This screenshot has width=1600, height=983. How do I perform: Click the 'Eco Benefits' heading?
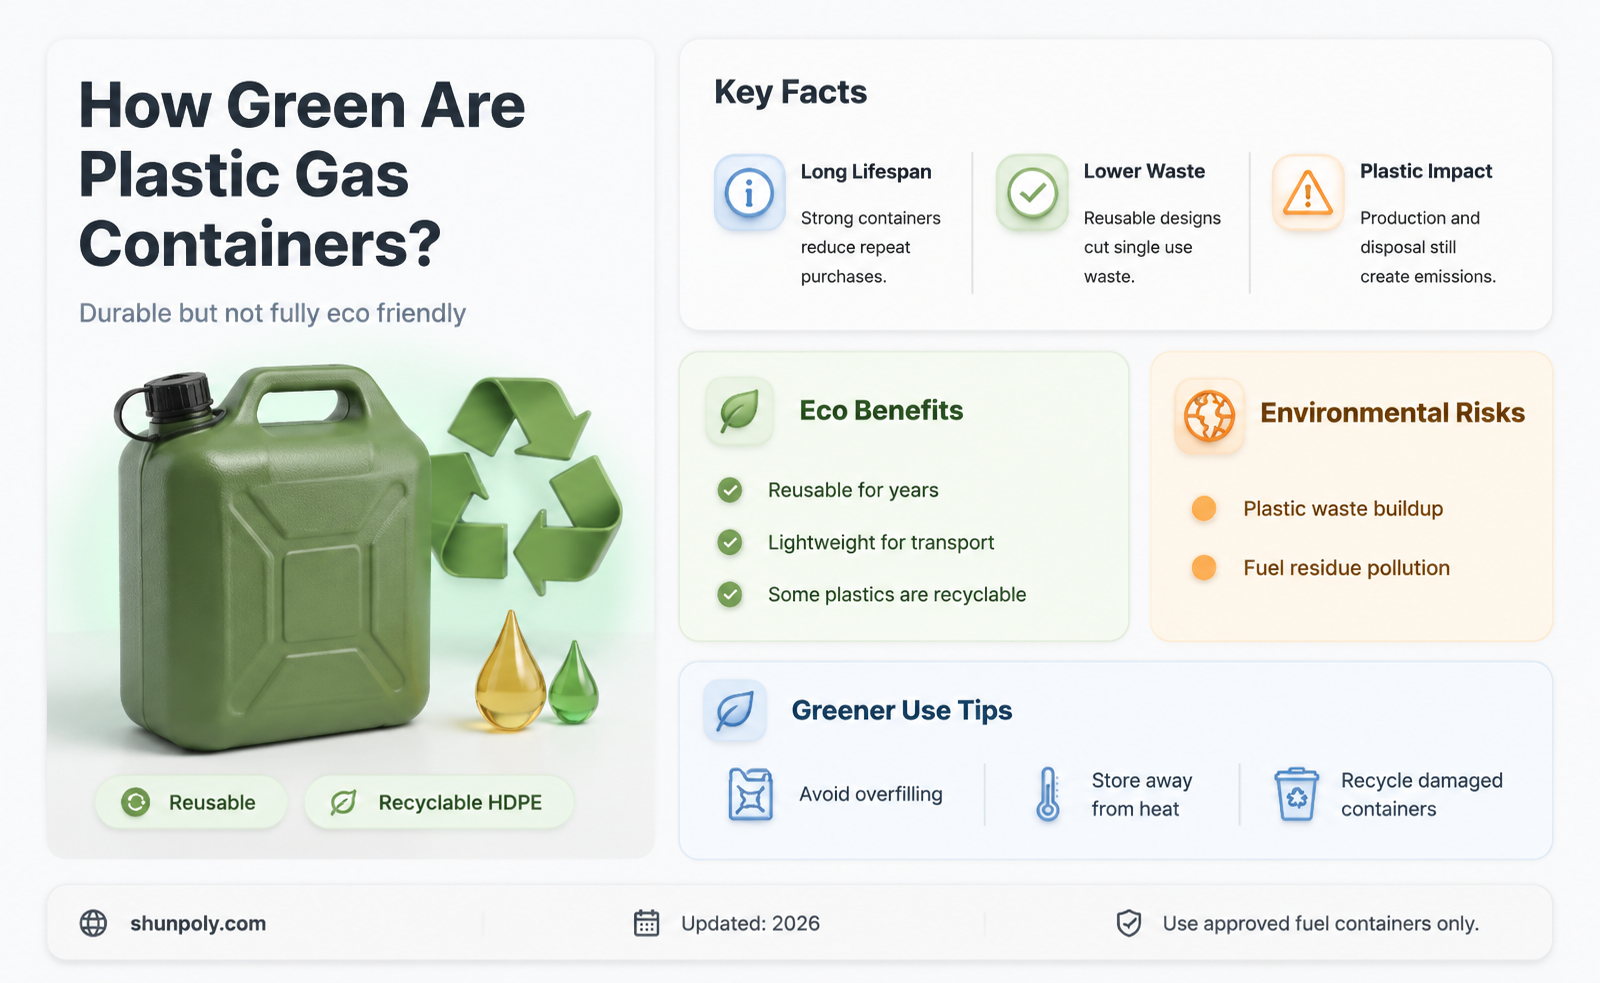point(881,410)
